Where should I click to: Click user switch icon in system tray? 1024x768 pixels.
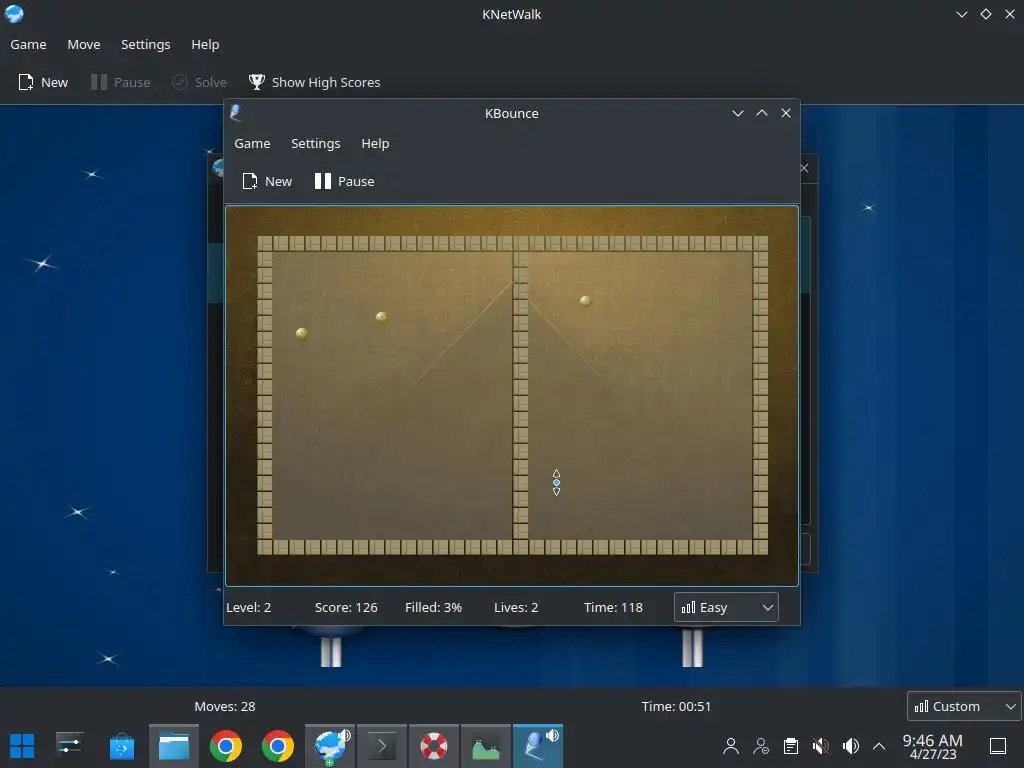pyautogui.click(x=761, y=746)
